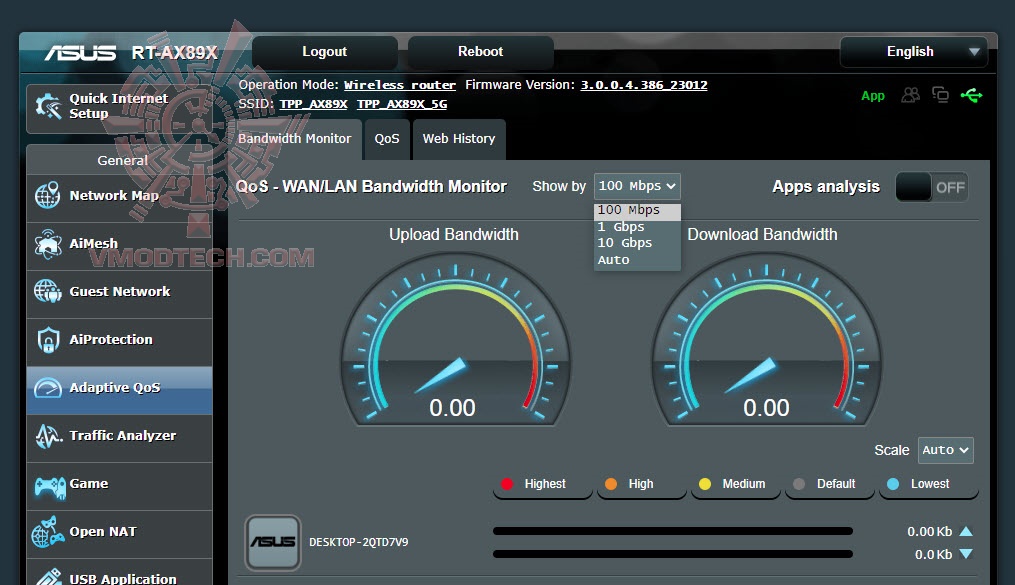Click the Reboot button
Screen dimensions: 1015x585
point(479,51)
